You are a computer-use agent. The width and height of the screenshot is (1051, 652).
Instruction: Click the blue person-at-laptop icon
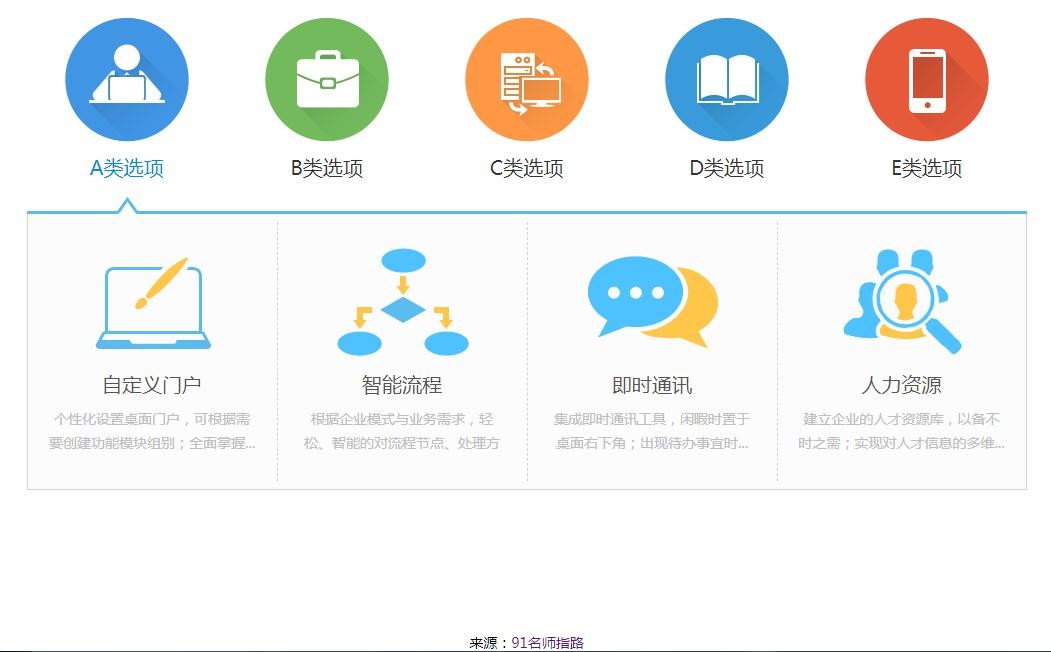coord(127,80)
